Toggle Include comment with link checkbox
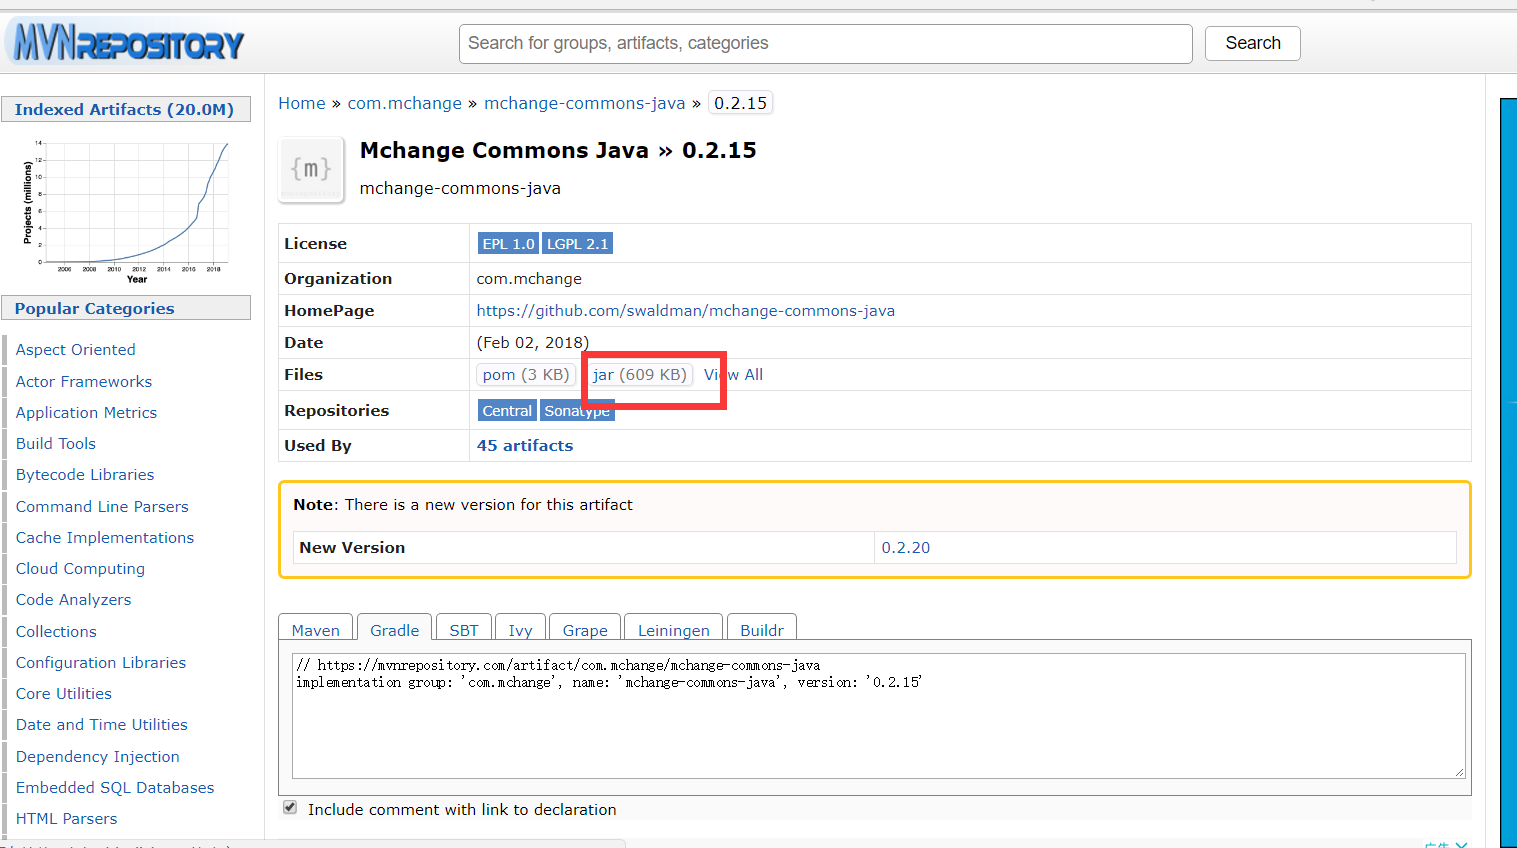 click(x=290, y=808)
